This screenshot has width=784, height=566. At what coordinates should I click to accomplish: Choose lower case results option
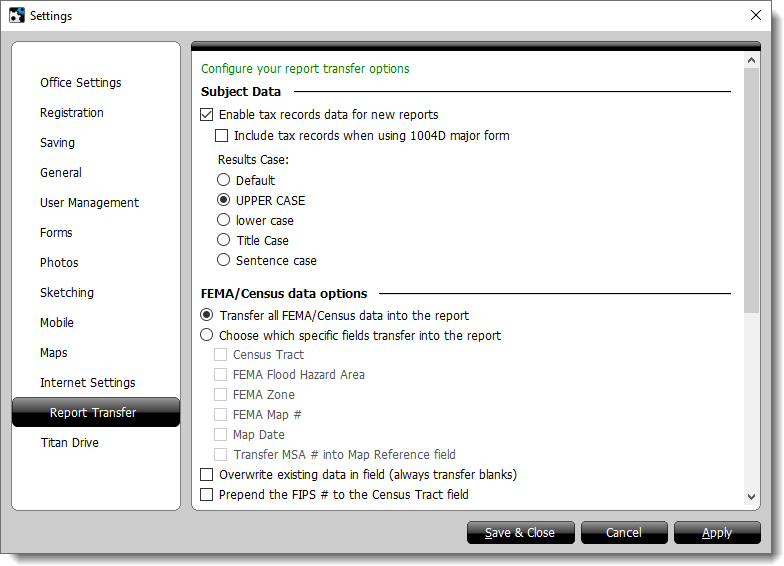pyautogui.click(x=224, y=221)
